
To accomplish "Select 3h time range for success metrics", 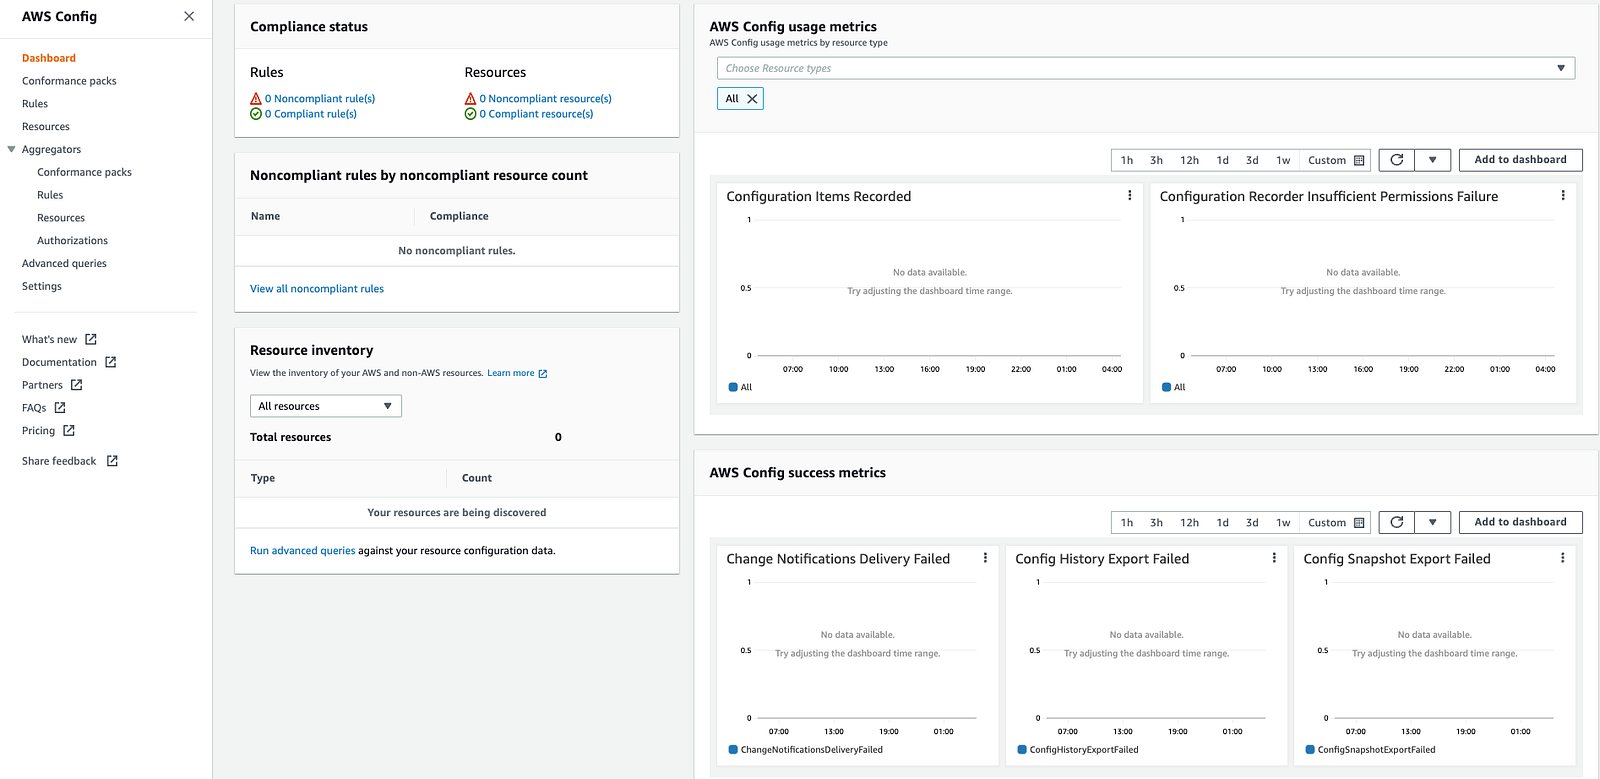I will click(1156, 522).
